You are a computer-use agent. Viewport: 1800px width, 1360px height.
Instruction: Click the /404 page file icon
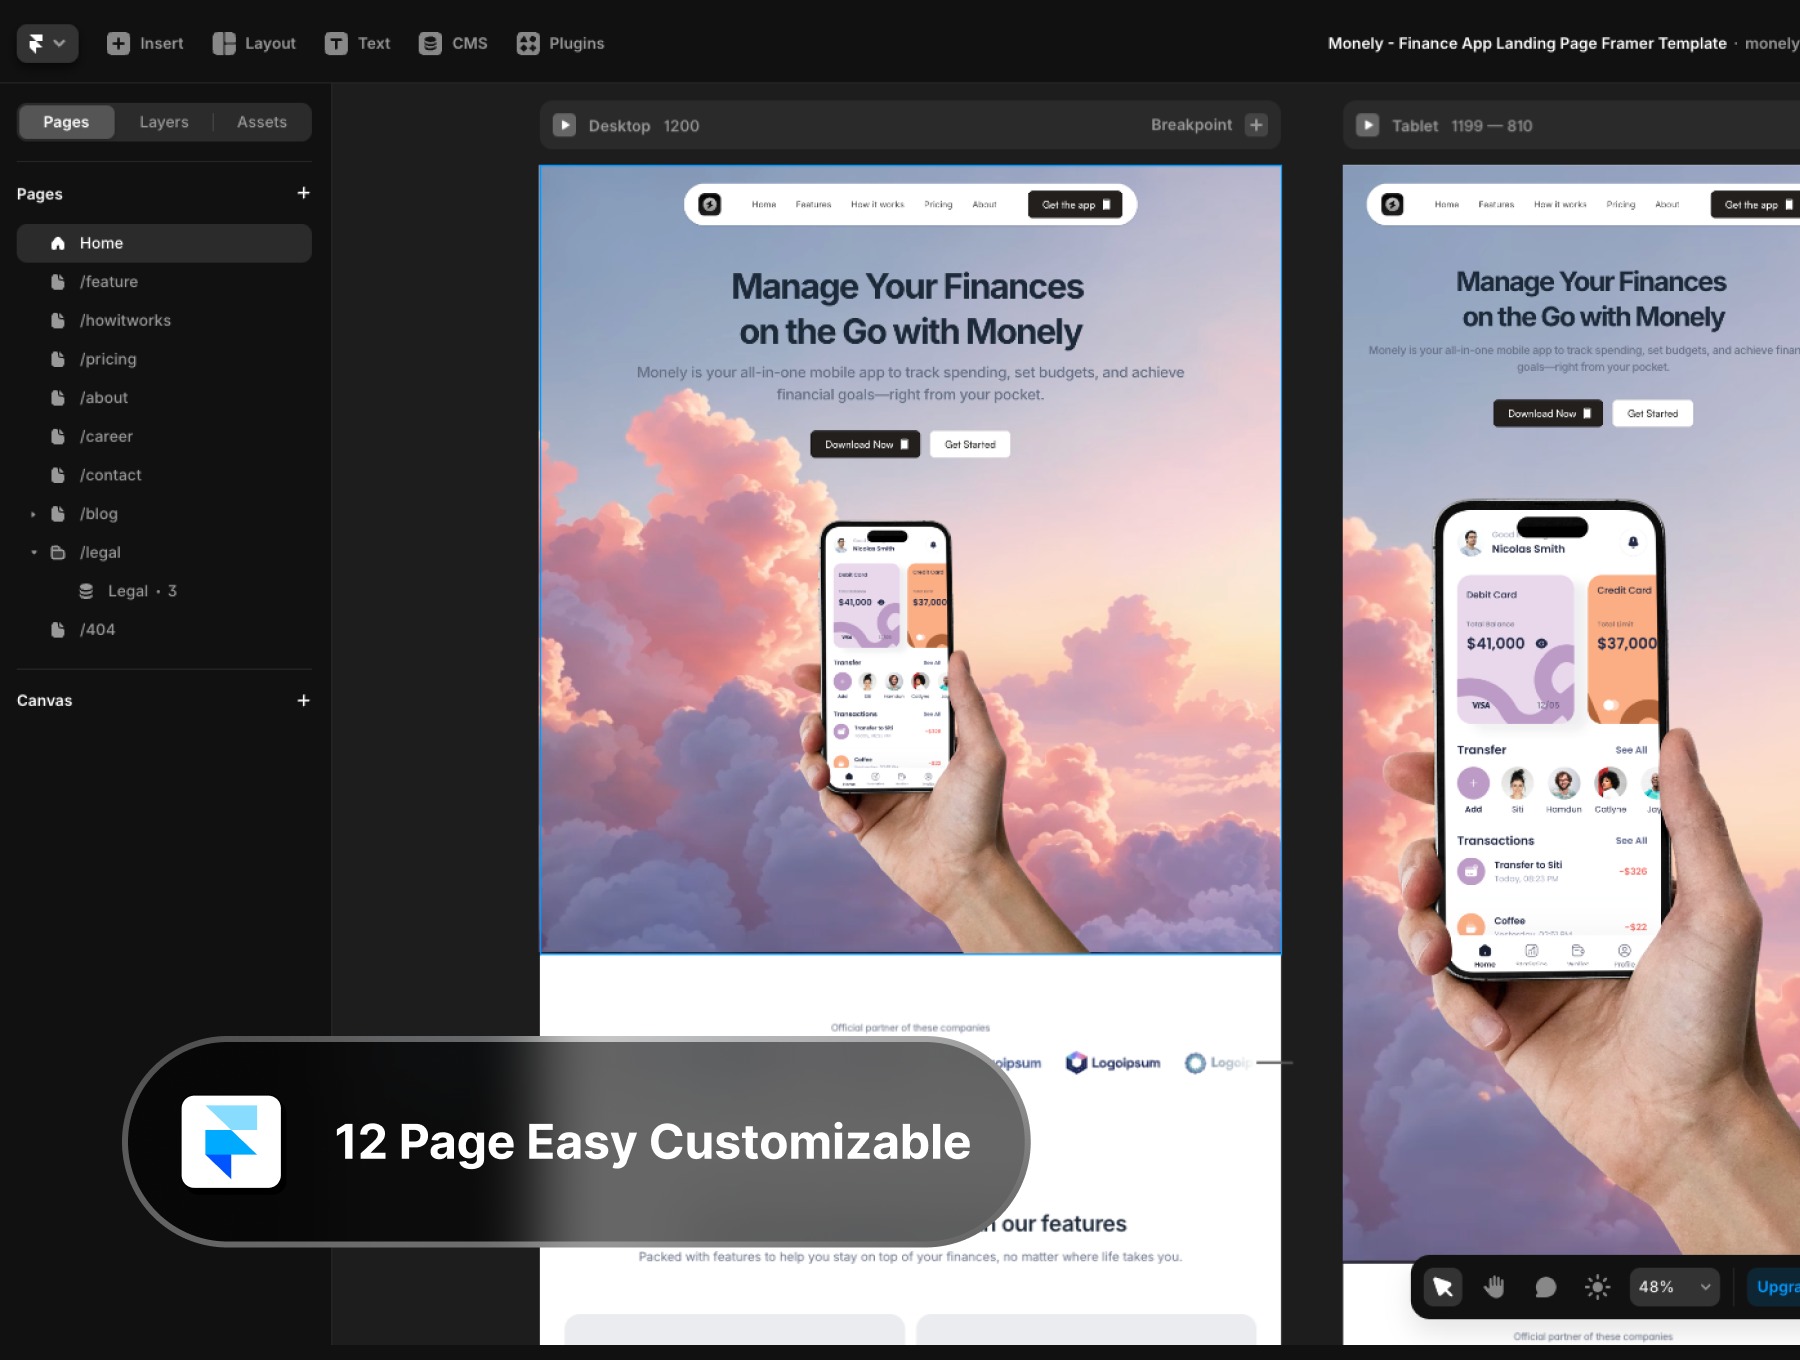point(58,630)
